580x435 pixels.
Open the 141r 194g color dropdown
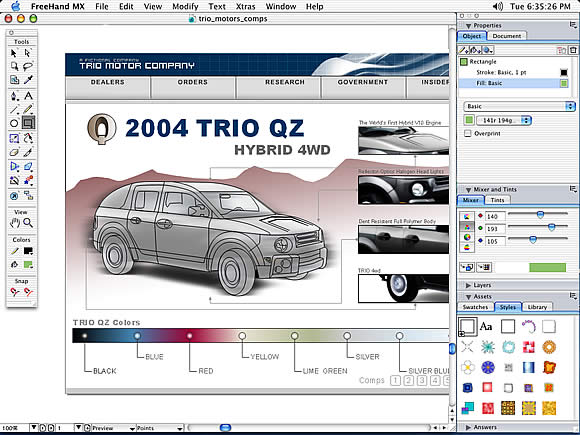pos(504,120)
